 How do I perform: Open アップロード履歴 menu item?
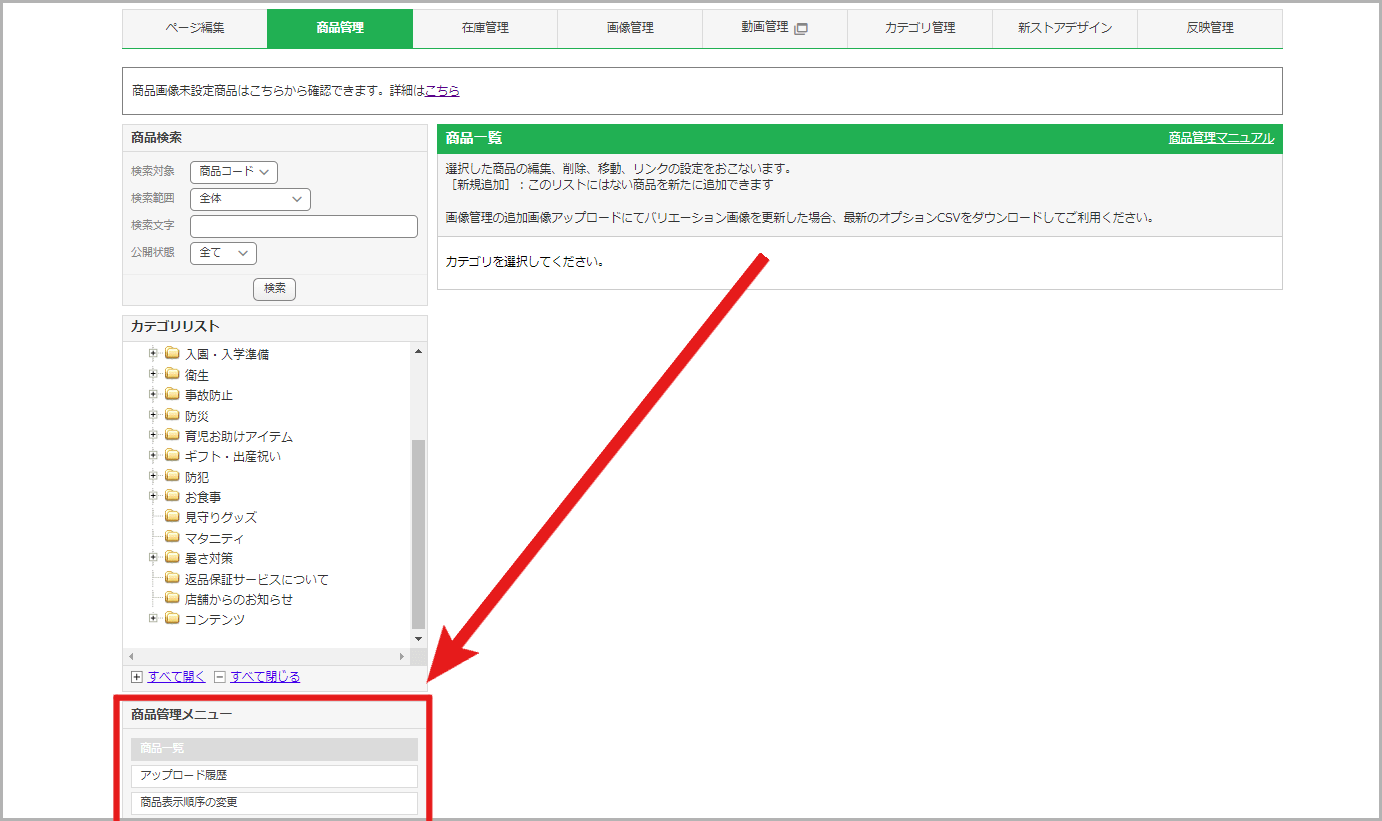tap(274, 776)
